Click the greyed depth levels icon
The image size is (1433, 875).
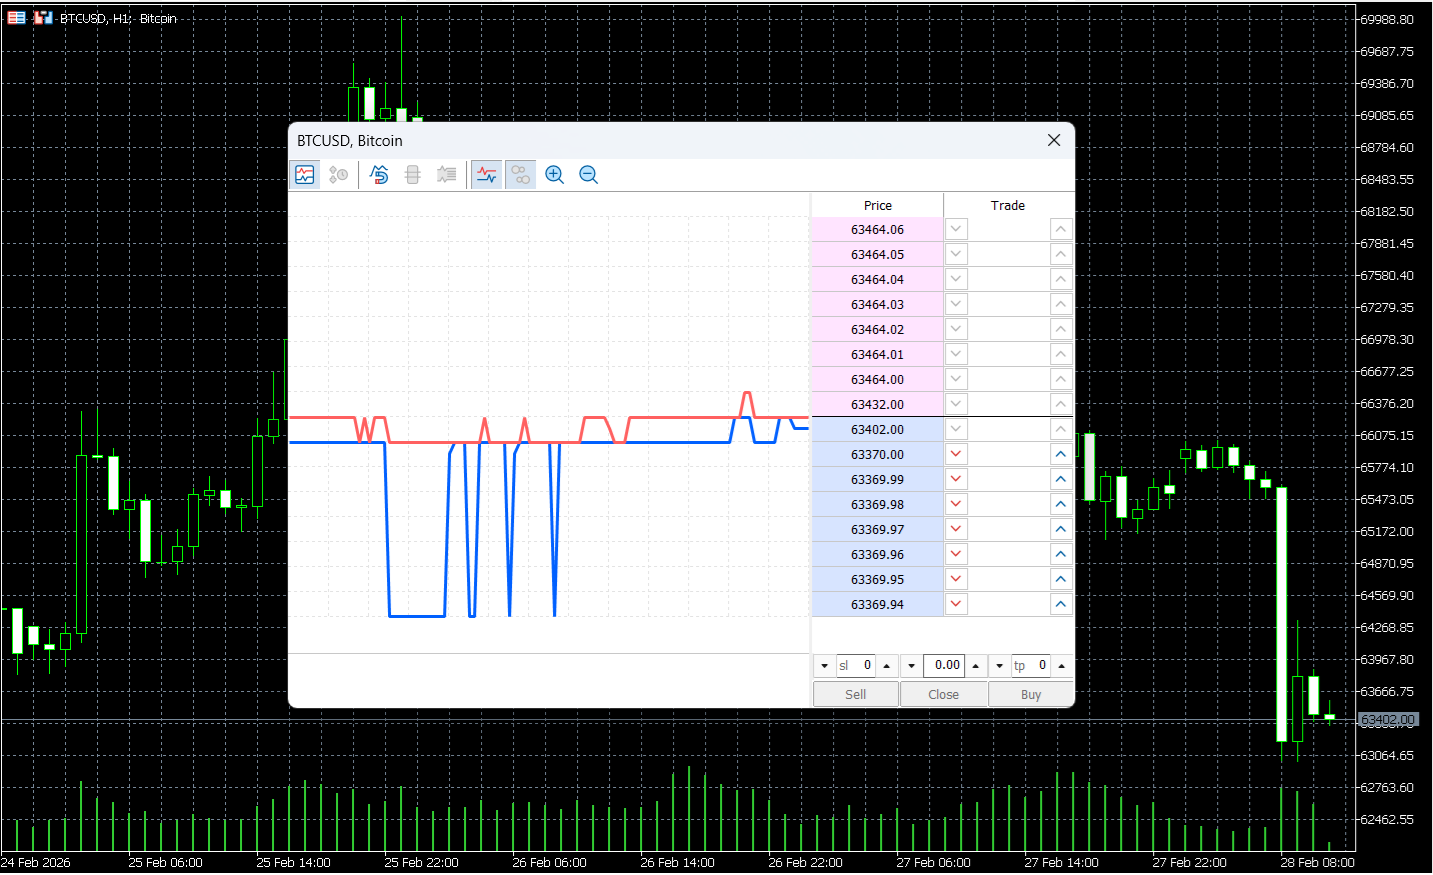point(413,175)
